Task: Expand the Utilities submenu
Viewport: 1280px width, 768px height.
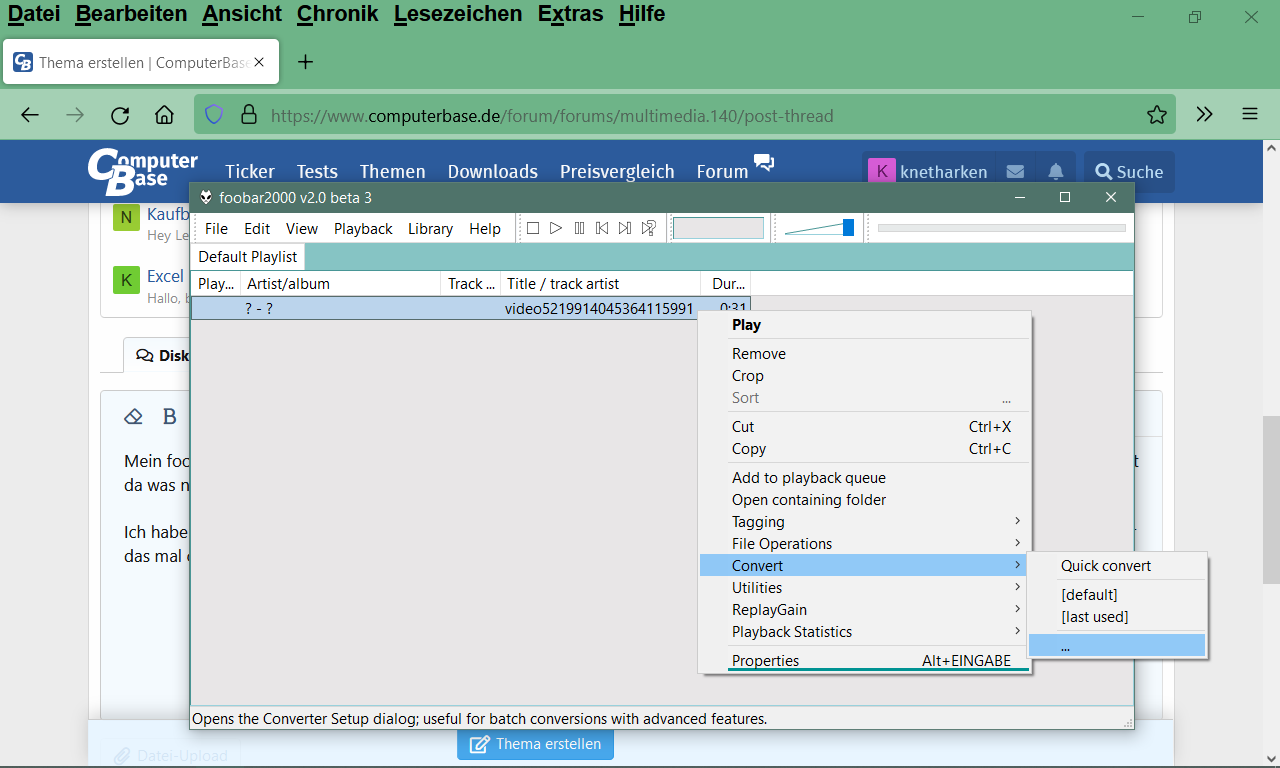Action: point(864,588)
